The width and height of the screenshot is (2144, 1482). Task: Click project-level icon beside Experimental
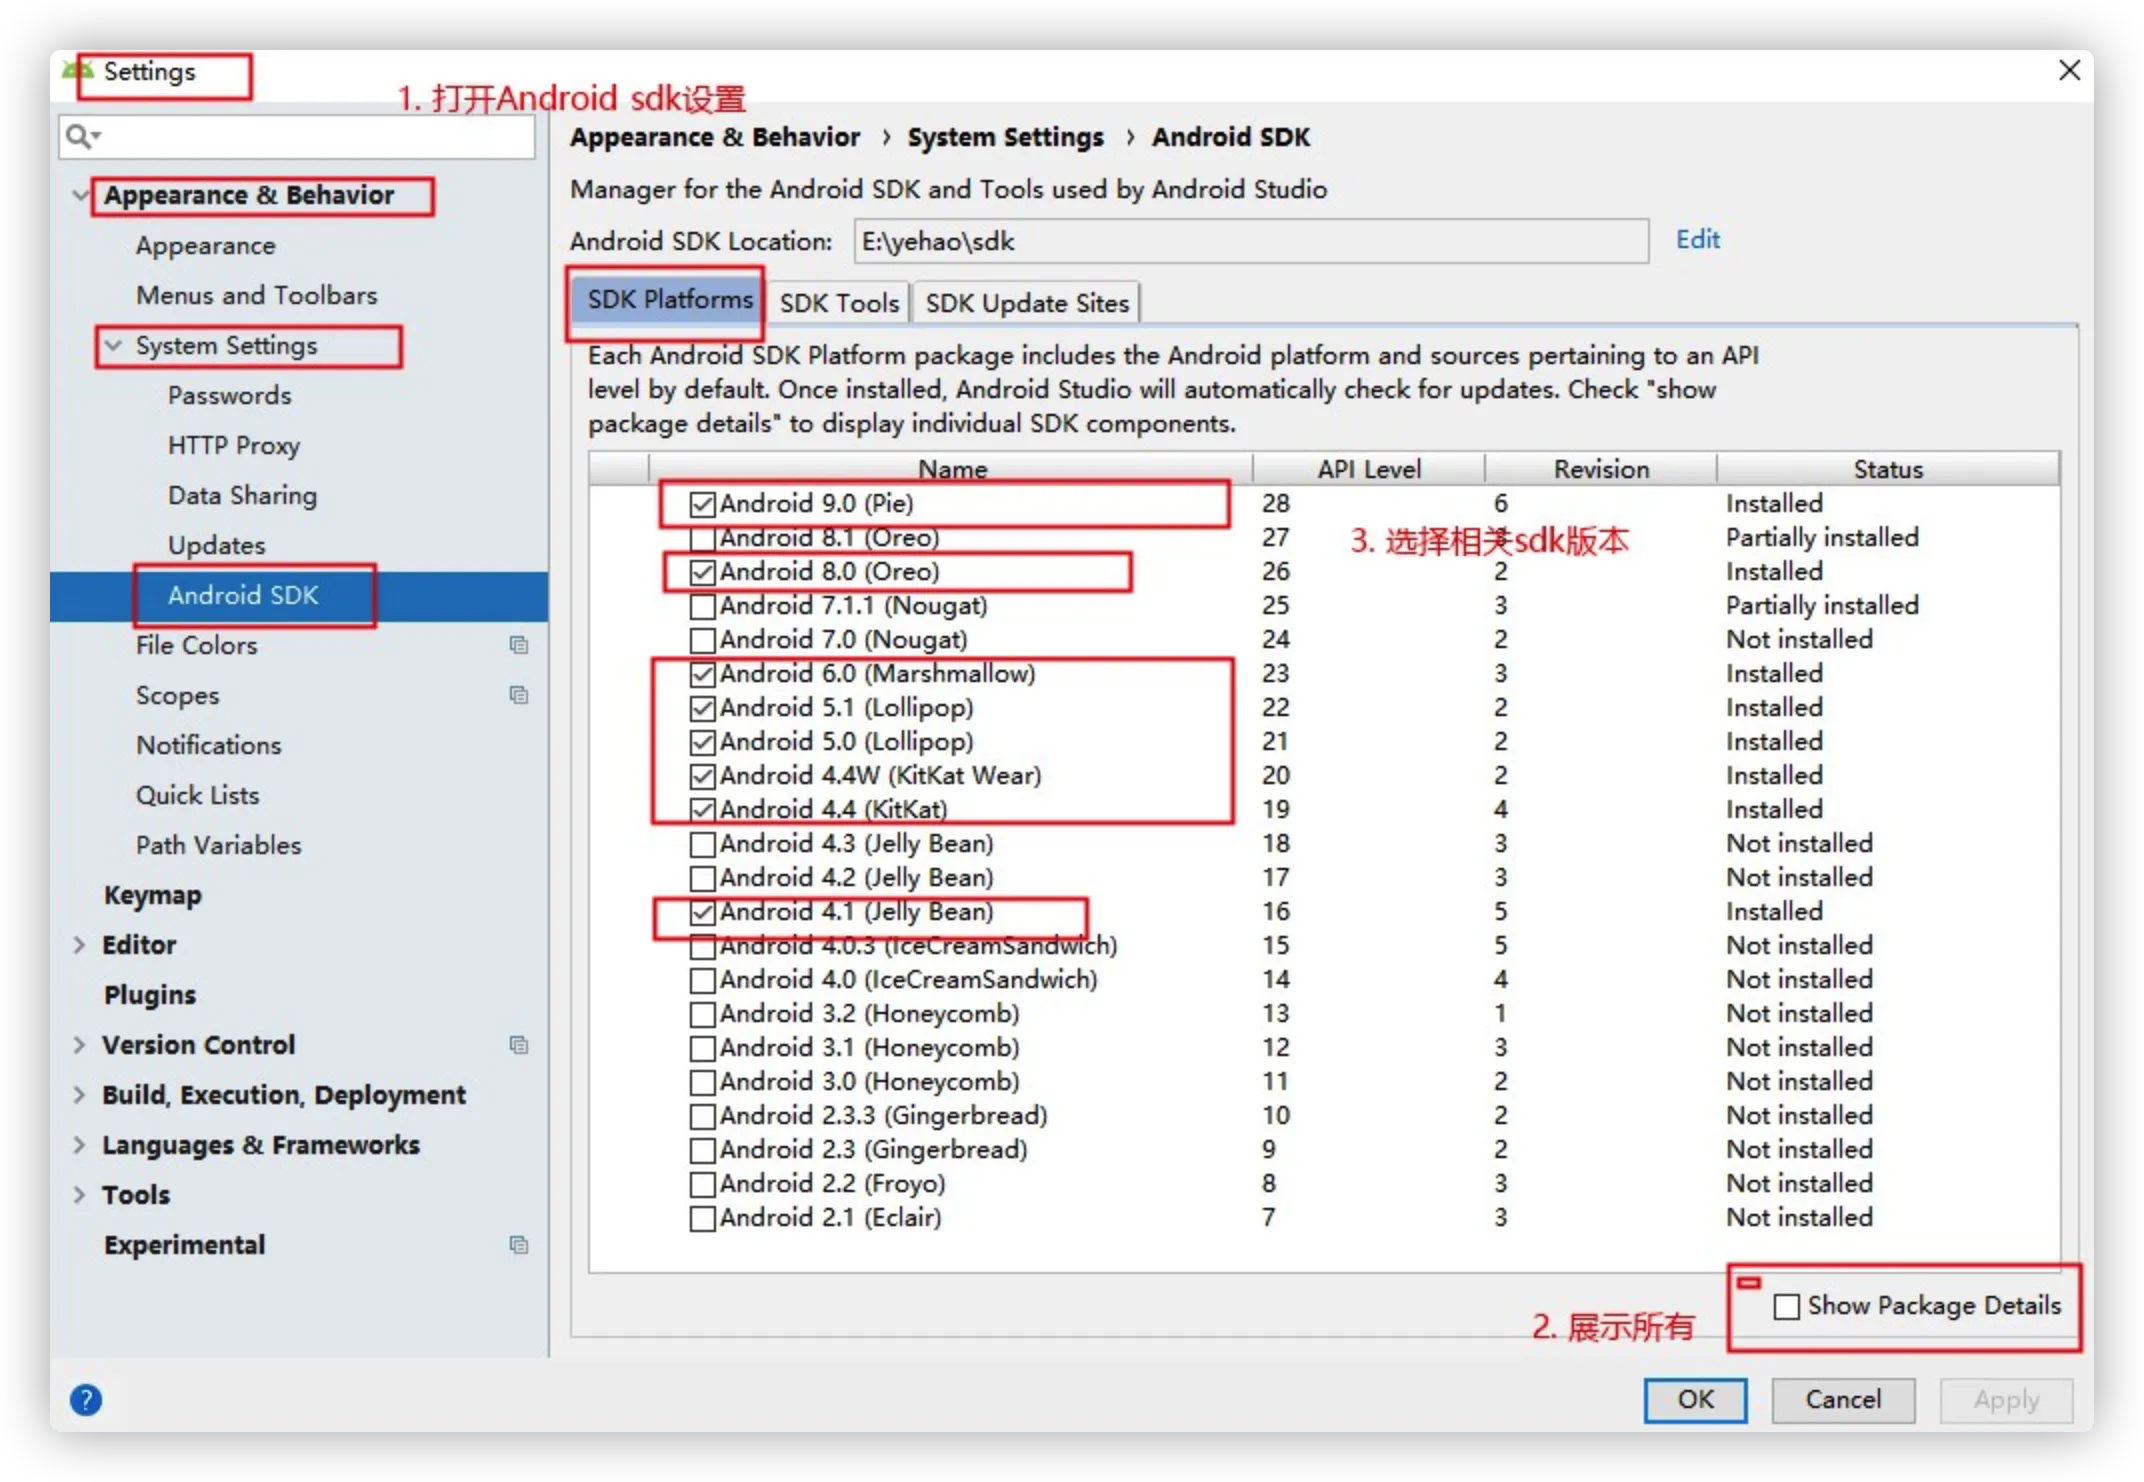(x=518, y=1245)
